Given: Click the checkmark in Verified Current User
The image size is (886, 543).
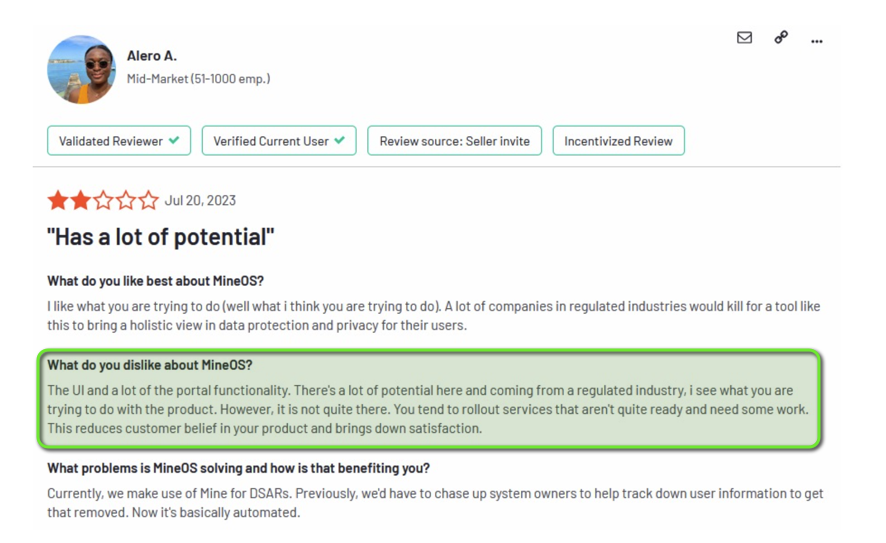Looking at the screenshot, I should pos(339,140).
